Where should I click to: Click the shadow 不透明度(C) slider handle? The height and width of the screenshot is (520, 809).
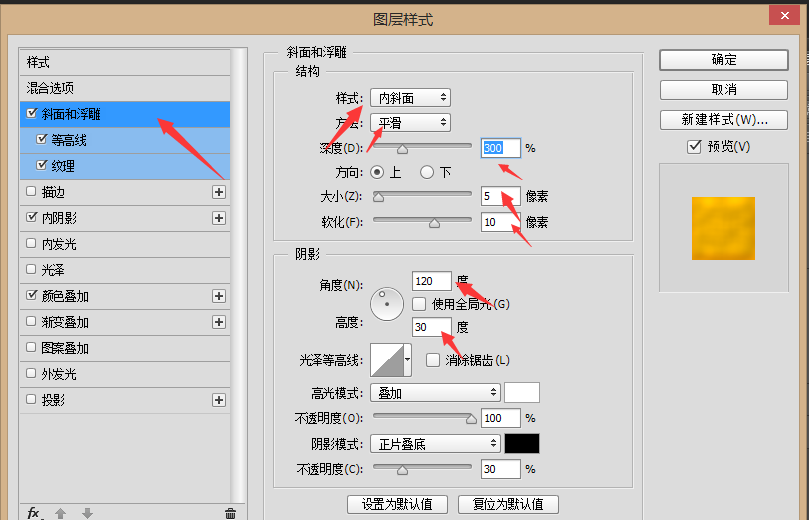[402, 470]
